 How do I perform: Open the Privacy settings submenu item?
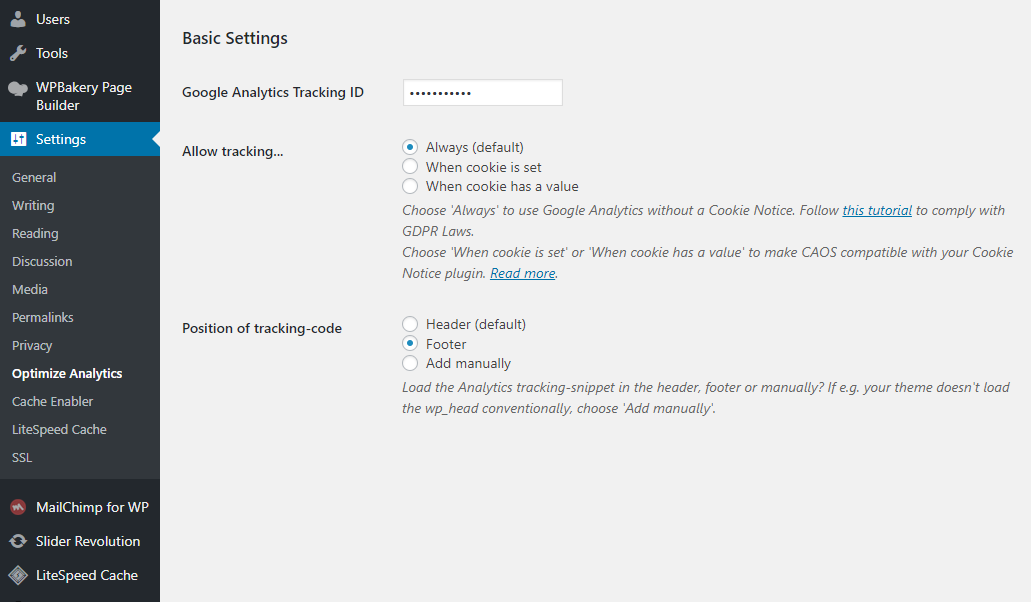(x=32, y=345)
